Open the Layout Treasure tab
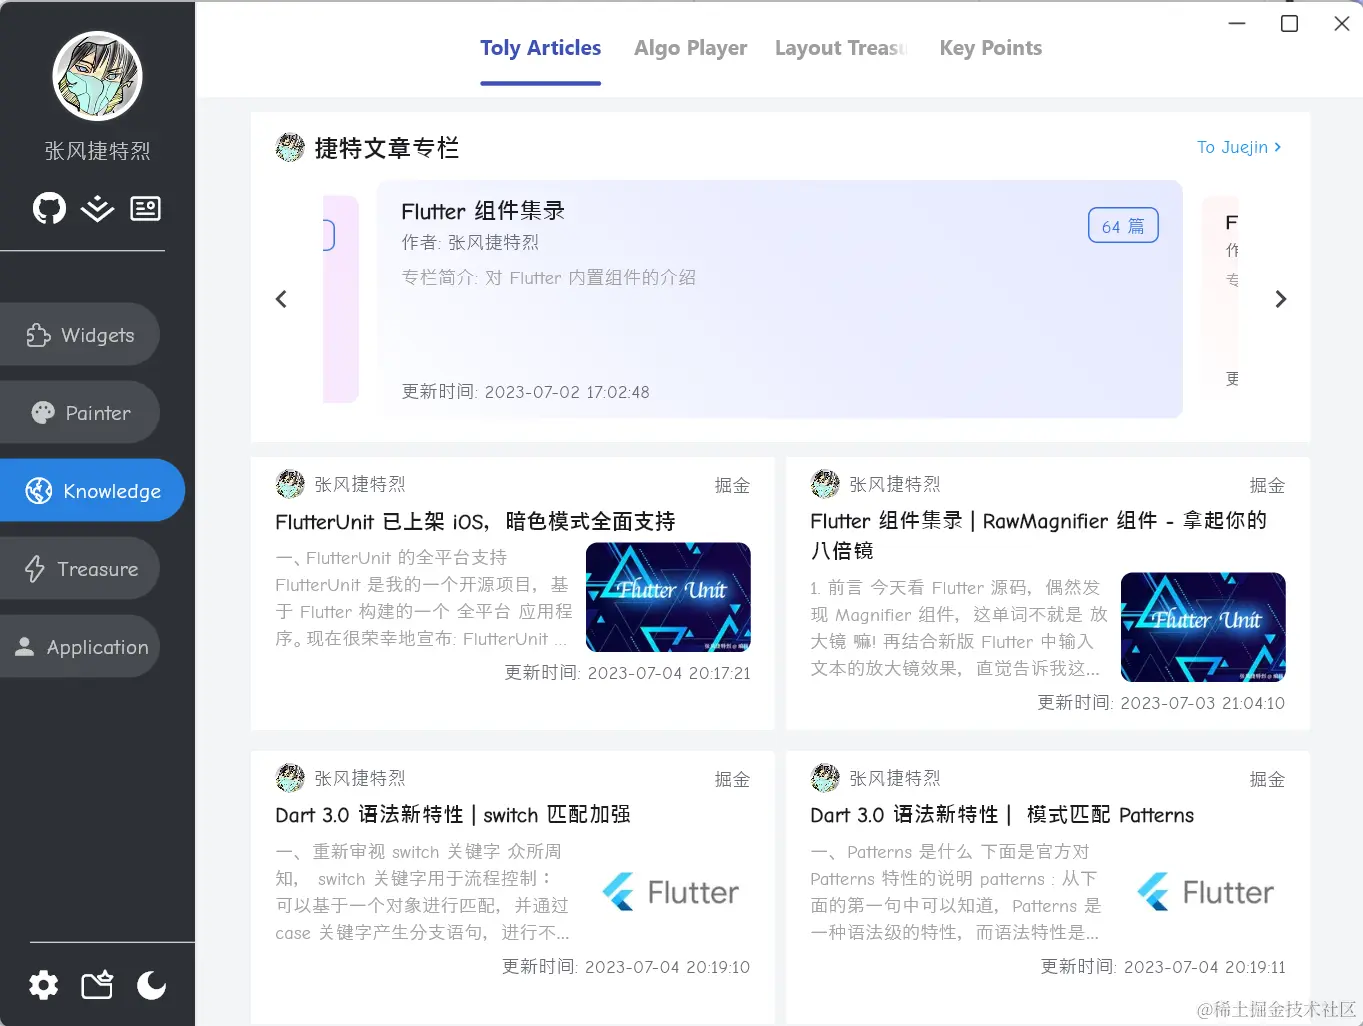This screenshot has width=1363, height=1026. tap(841, 48)
